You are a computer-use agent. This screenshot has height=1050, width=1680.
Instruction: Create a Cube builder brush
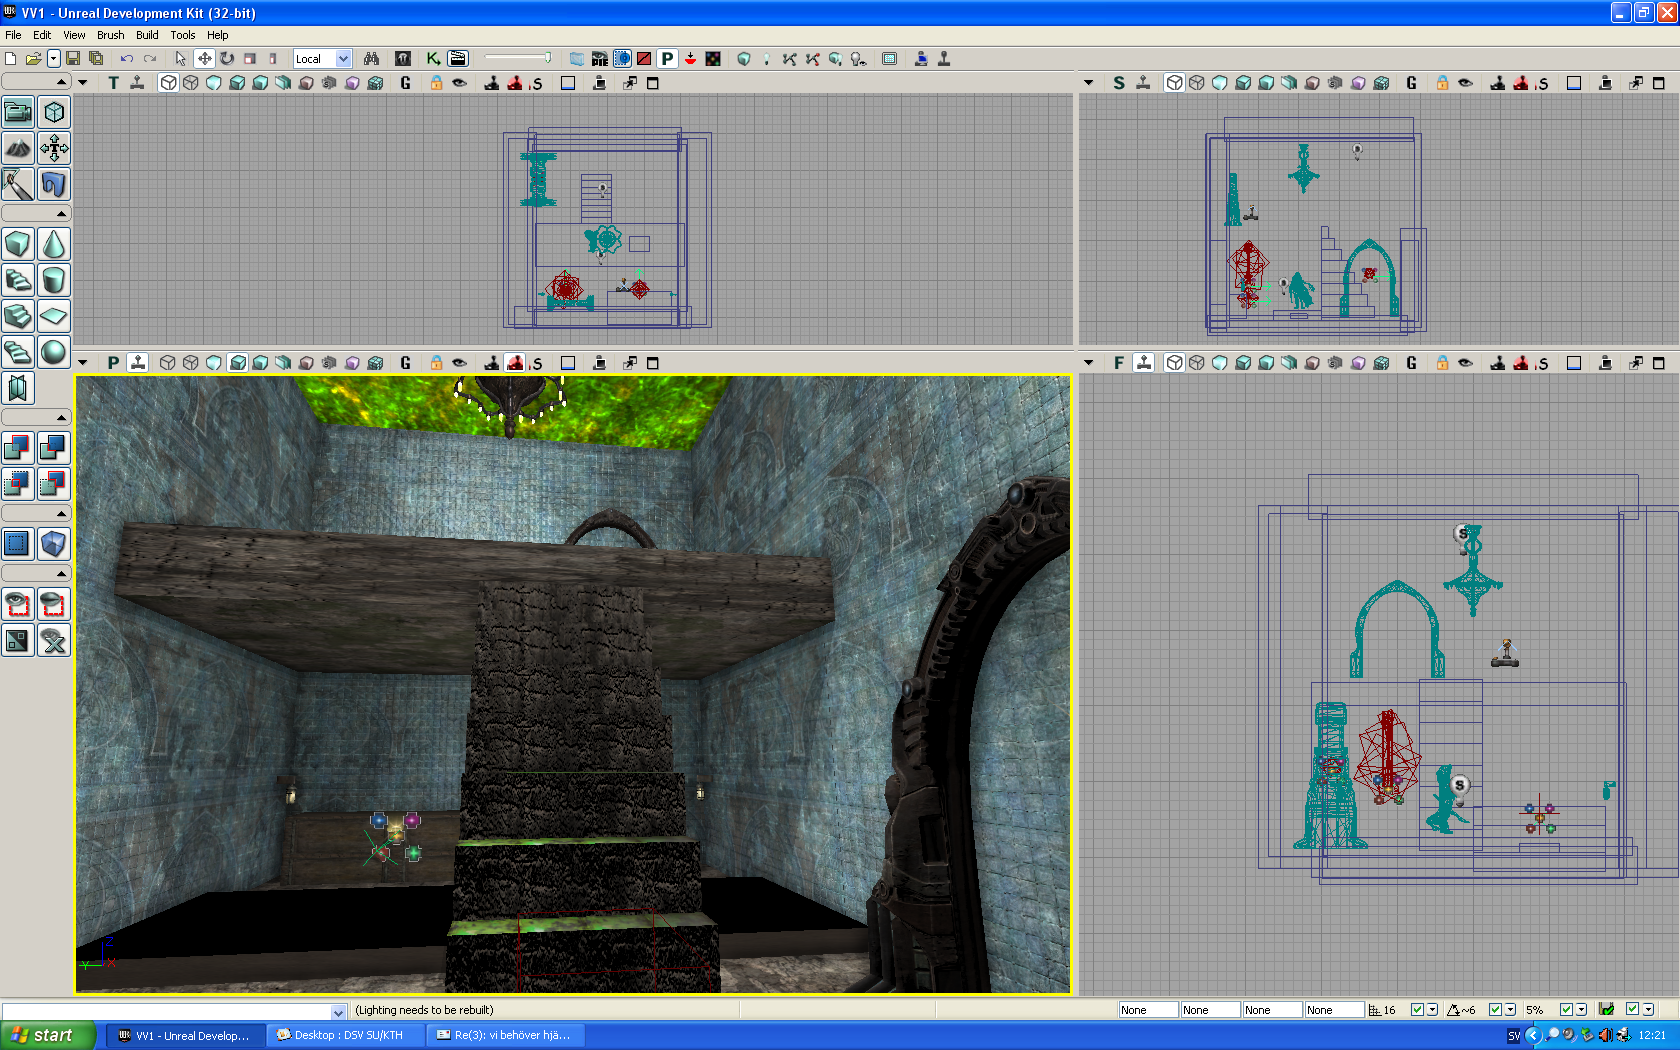tap(18, 244)
